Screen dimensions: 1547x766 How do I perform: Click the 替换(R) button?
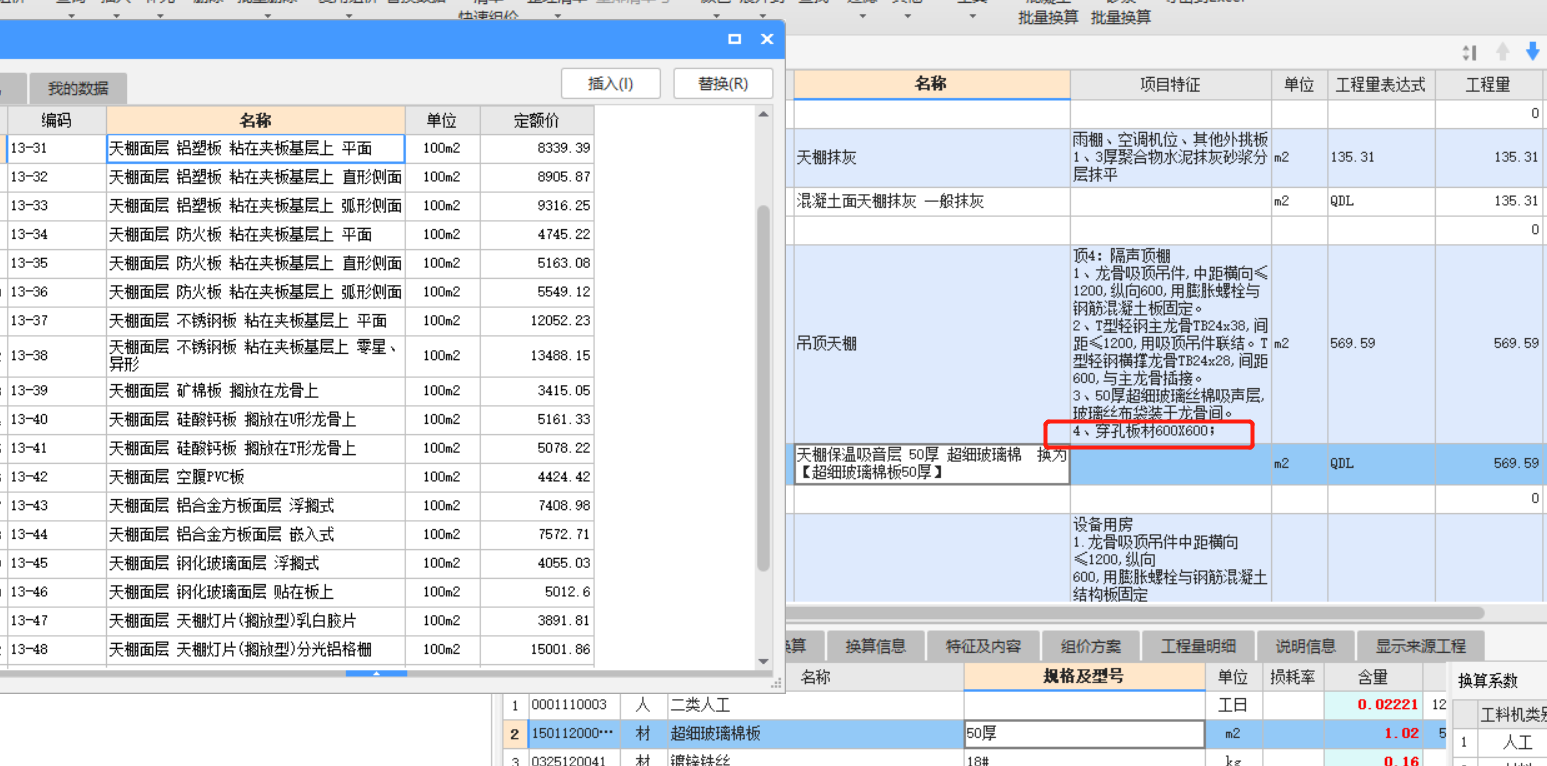coord(723,84)
